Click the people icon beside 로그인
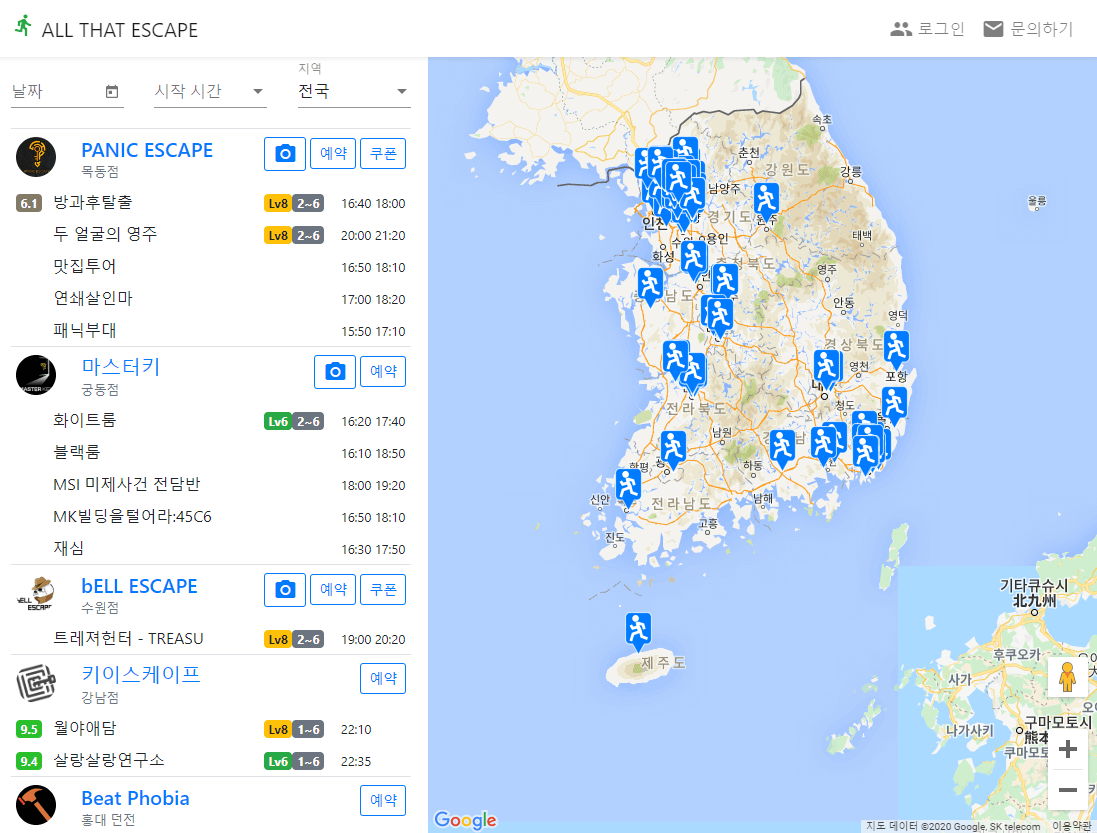1097x833 pixels. point(900,29)
